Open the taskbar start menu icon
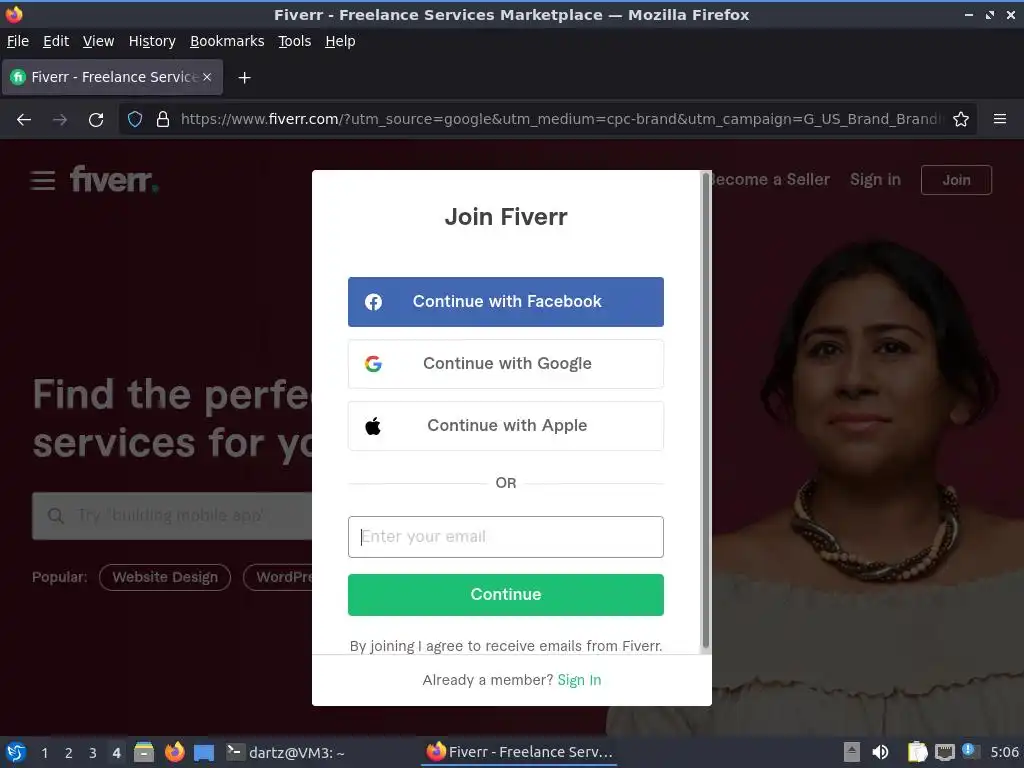The height and width of the screenshot is (768, 1024). [x=16, y=752]
